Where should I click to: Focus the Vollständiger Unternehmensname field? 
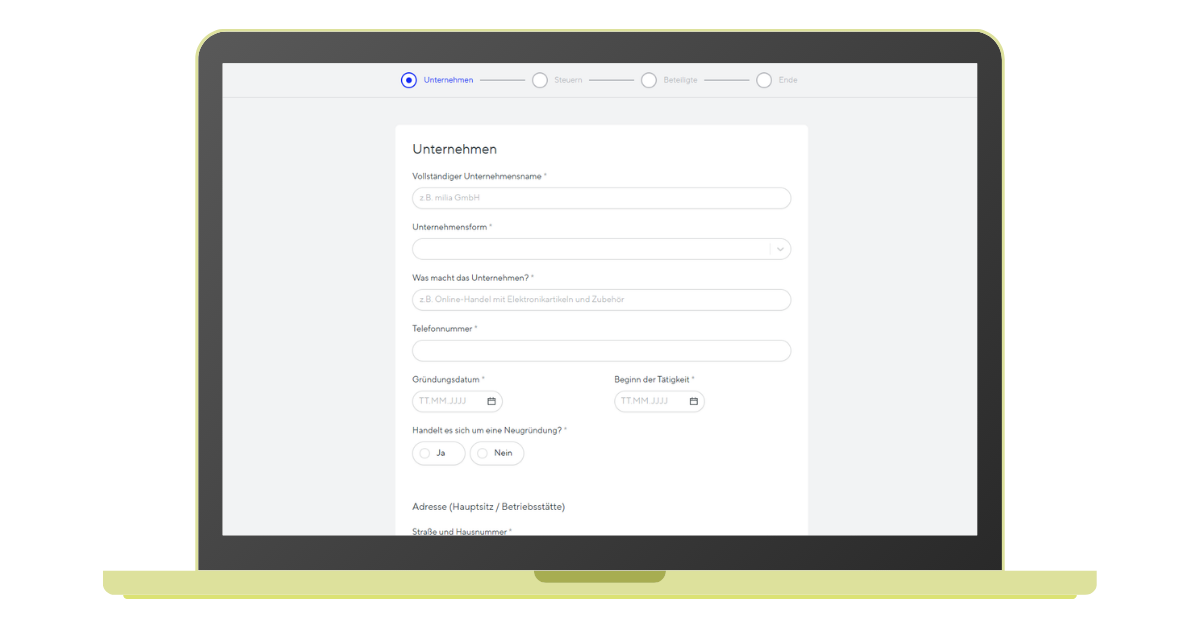coord(601,198)
